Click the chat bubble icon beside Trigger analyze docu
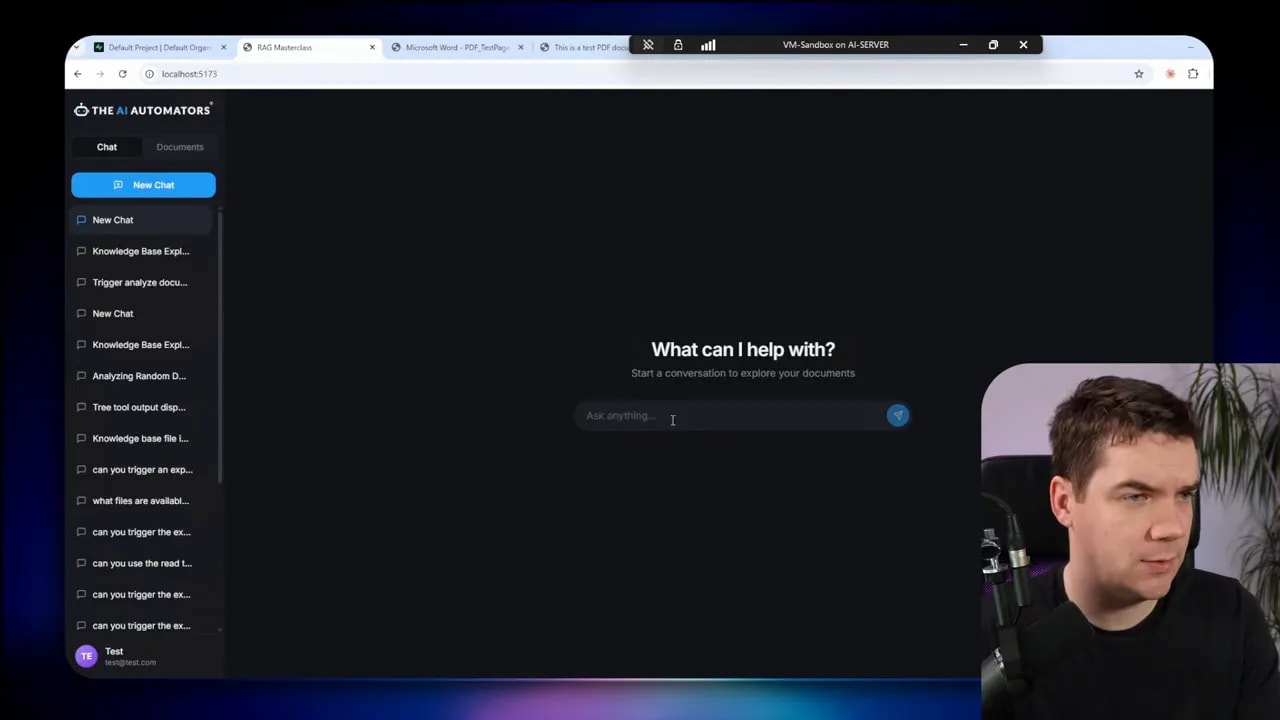The image size is (1280, 720). coord(81,282)
